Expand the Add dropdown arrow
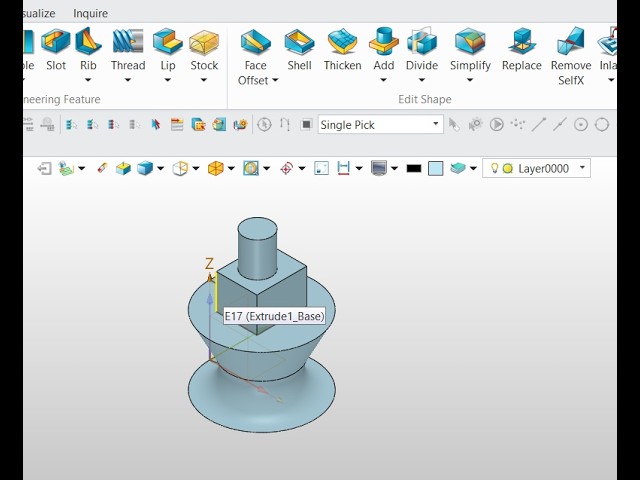 pos(383,80)
